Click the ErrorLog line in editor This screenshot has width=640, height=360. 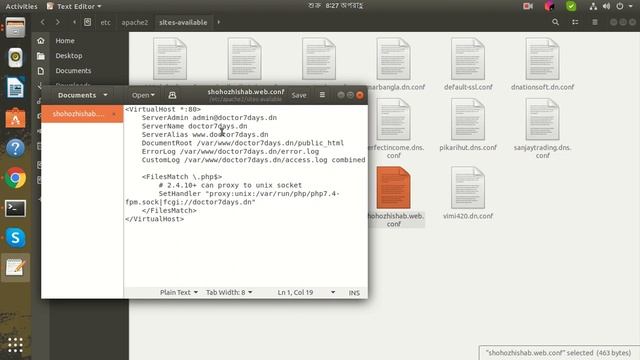(230, 151)
